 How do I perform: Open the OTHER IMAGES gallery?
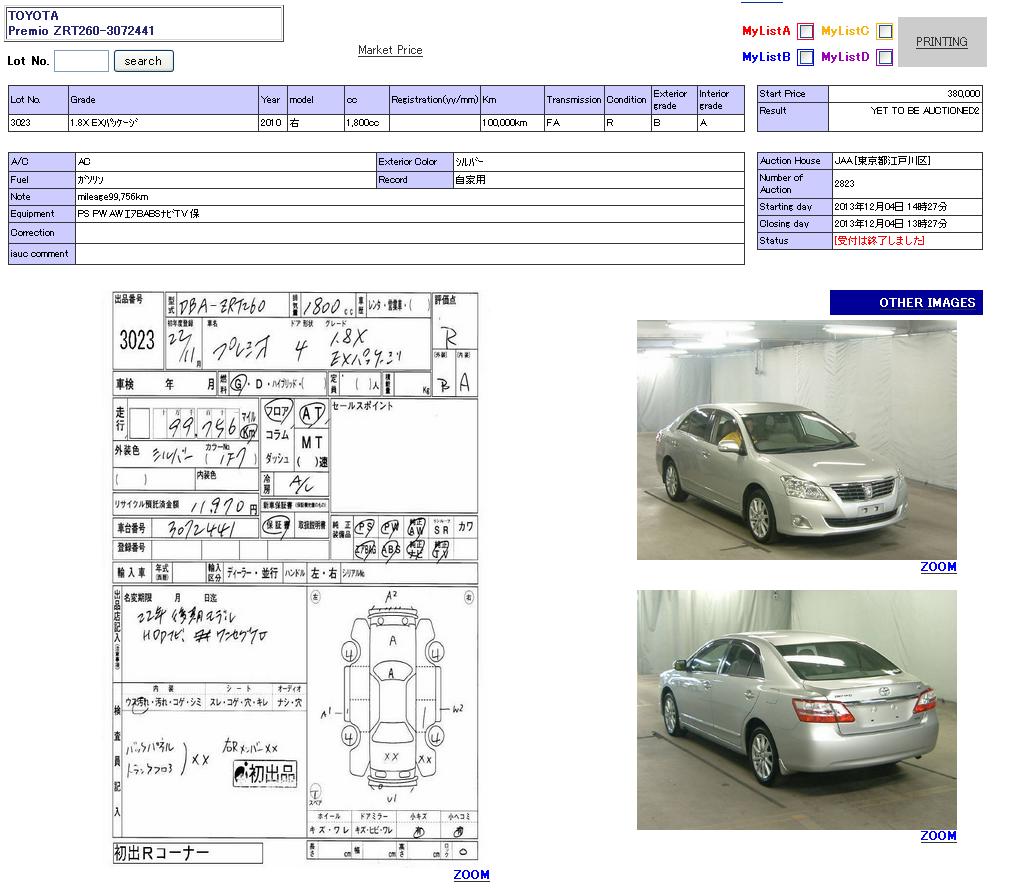[x=906, y=303]
